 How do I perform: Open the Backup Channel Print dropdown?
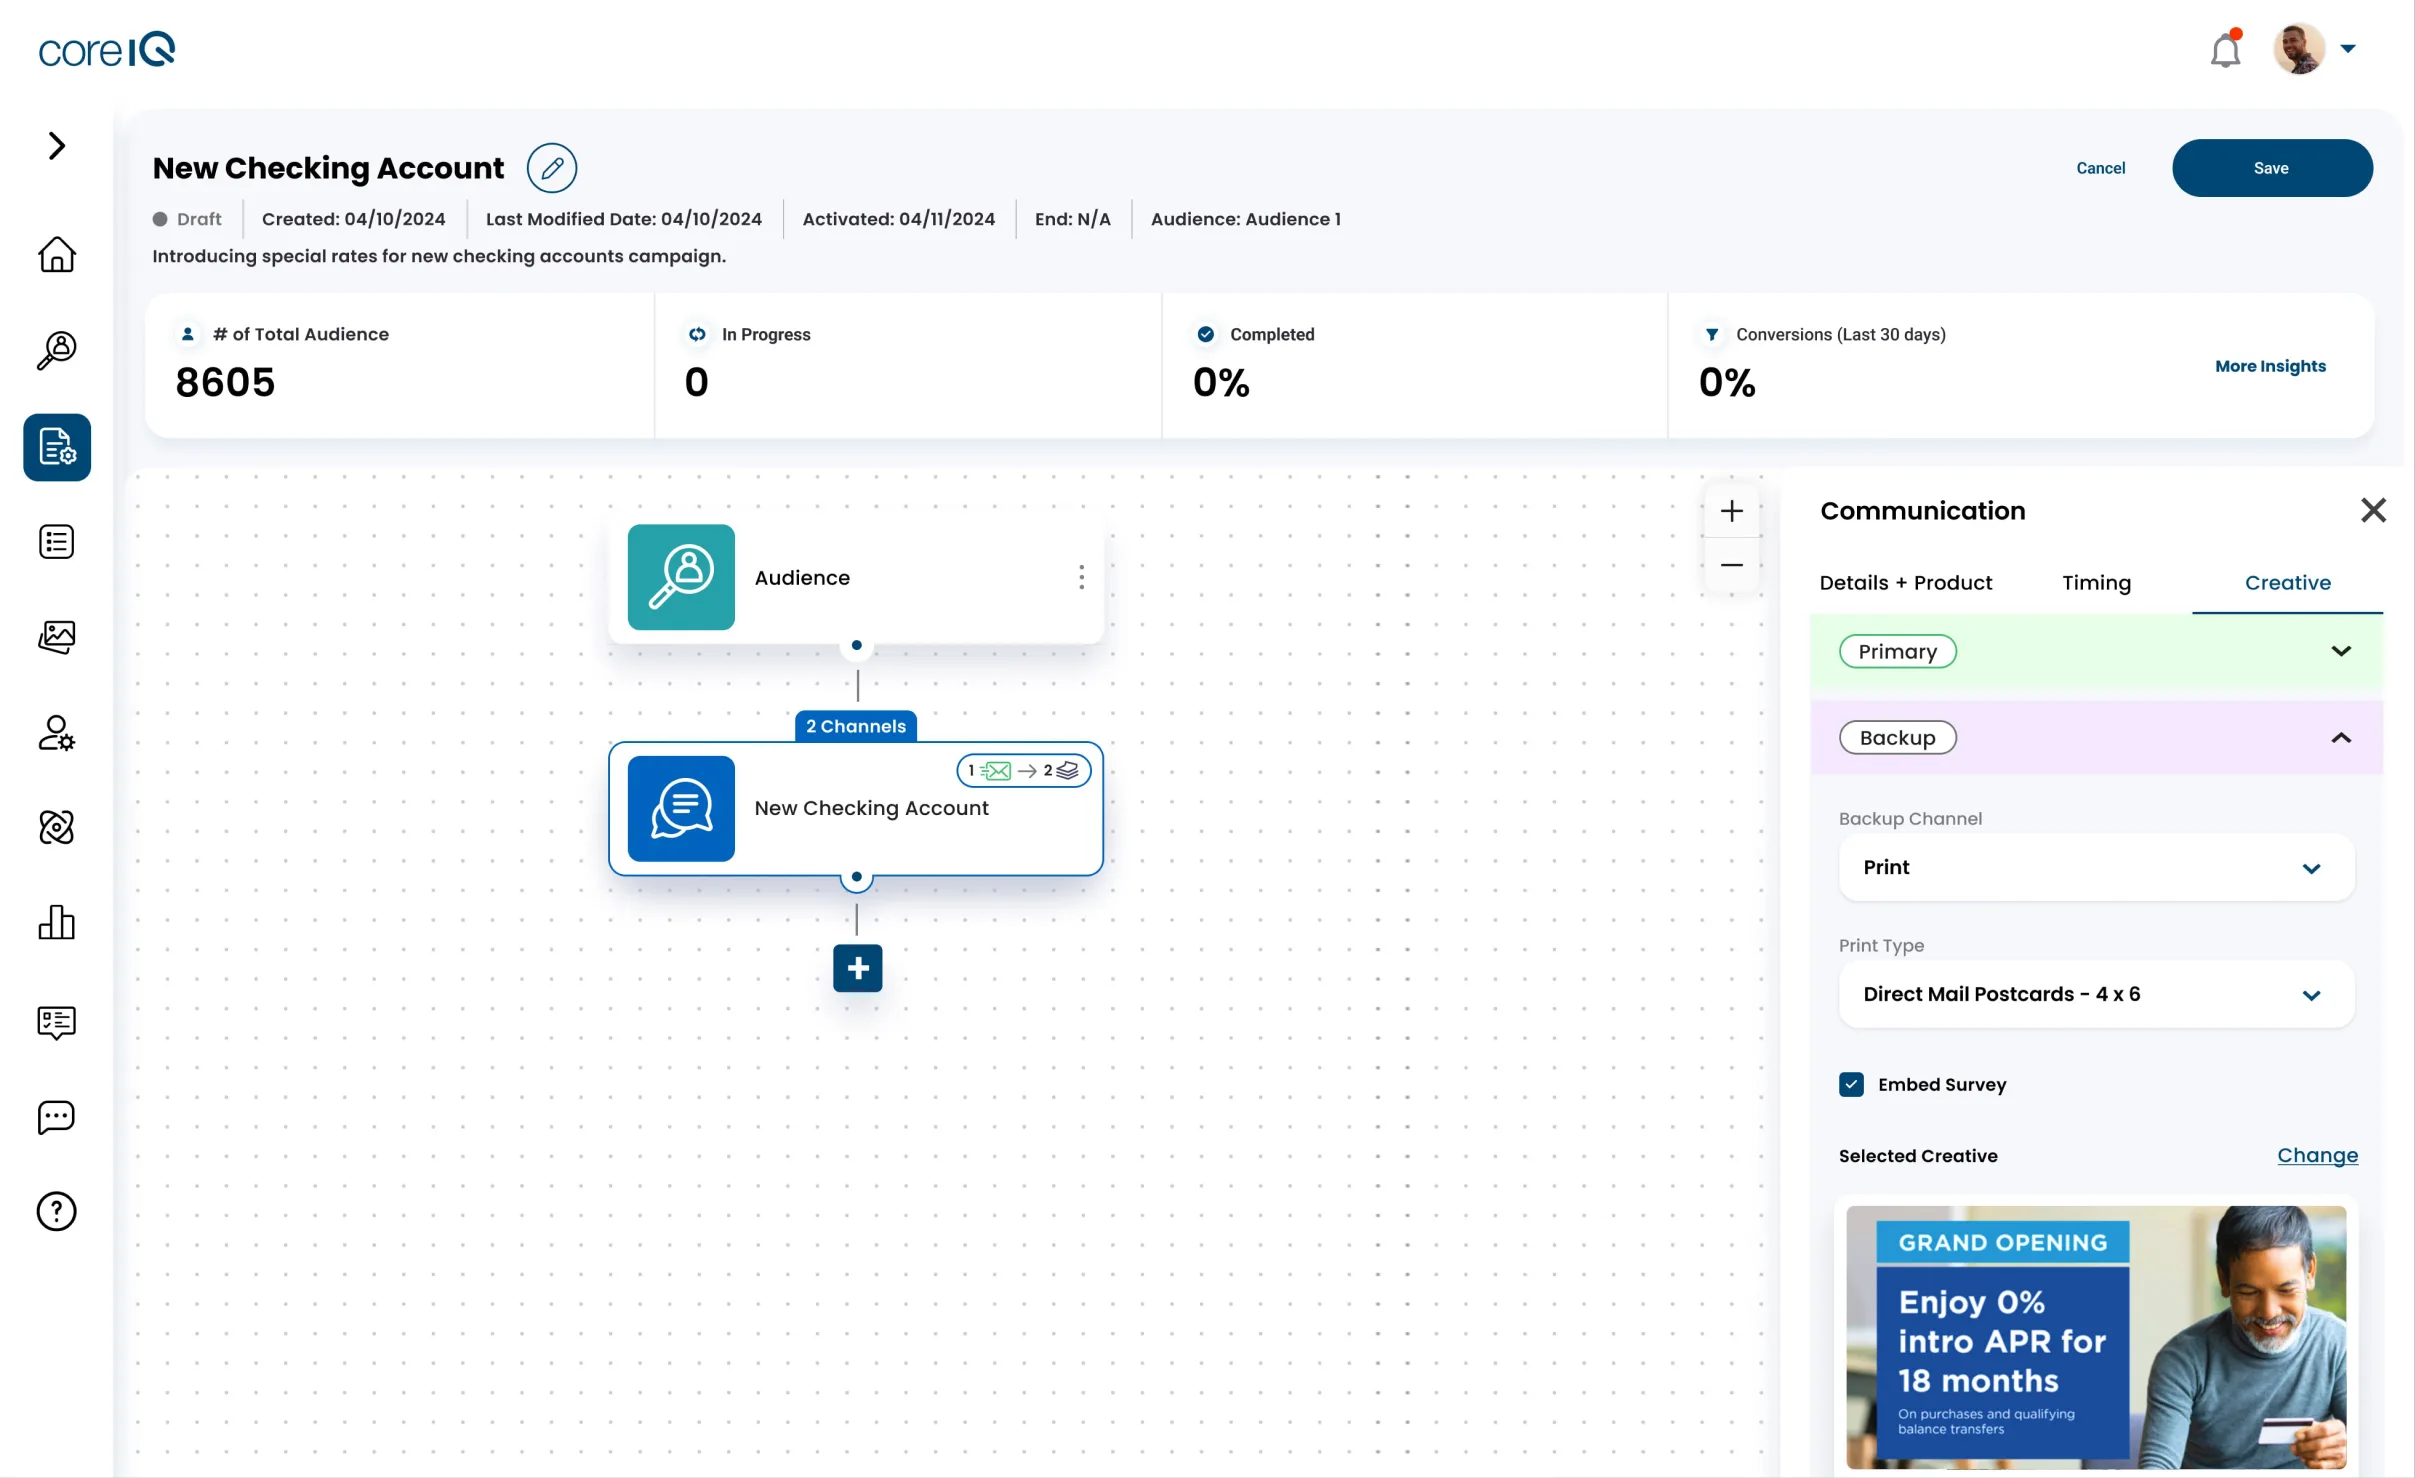coord(2097,868)
